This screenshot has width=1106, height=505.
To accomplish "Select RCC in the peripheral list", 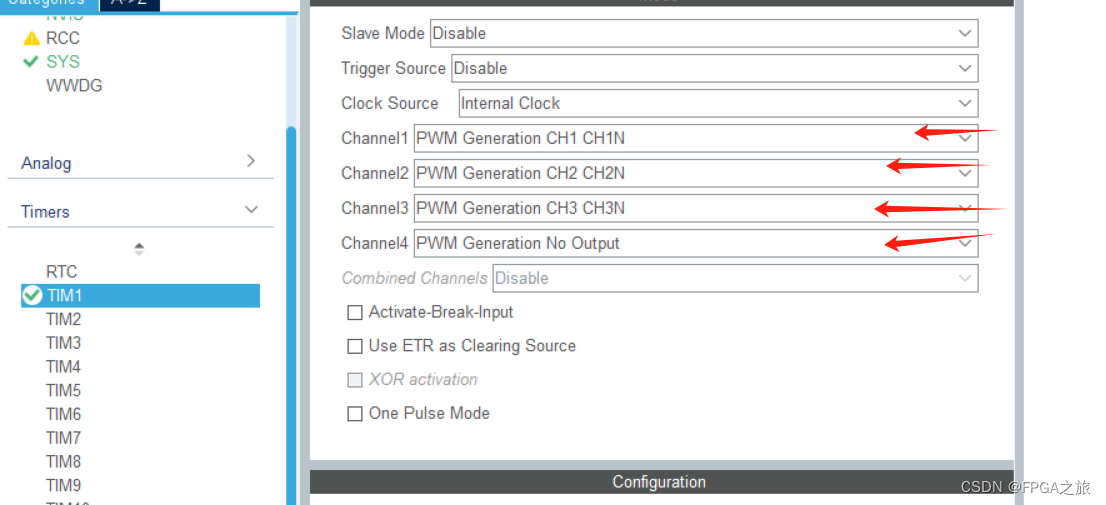I will (x=63, y=38).
